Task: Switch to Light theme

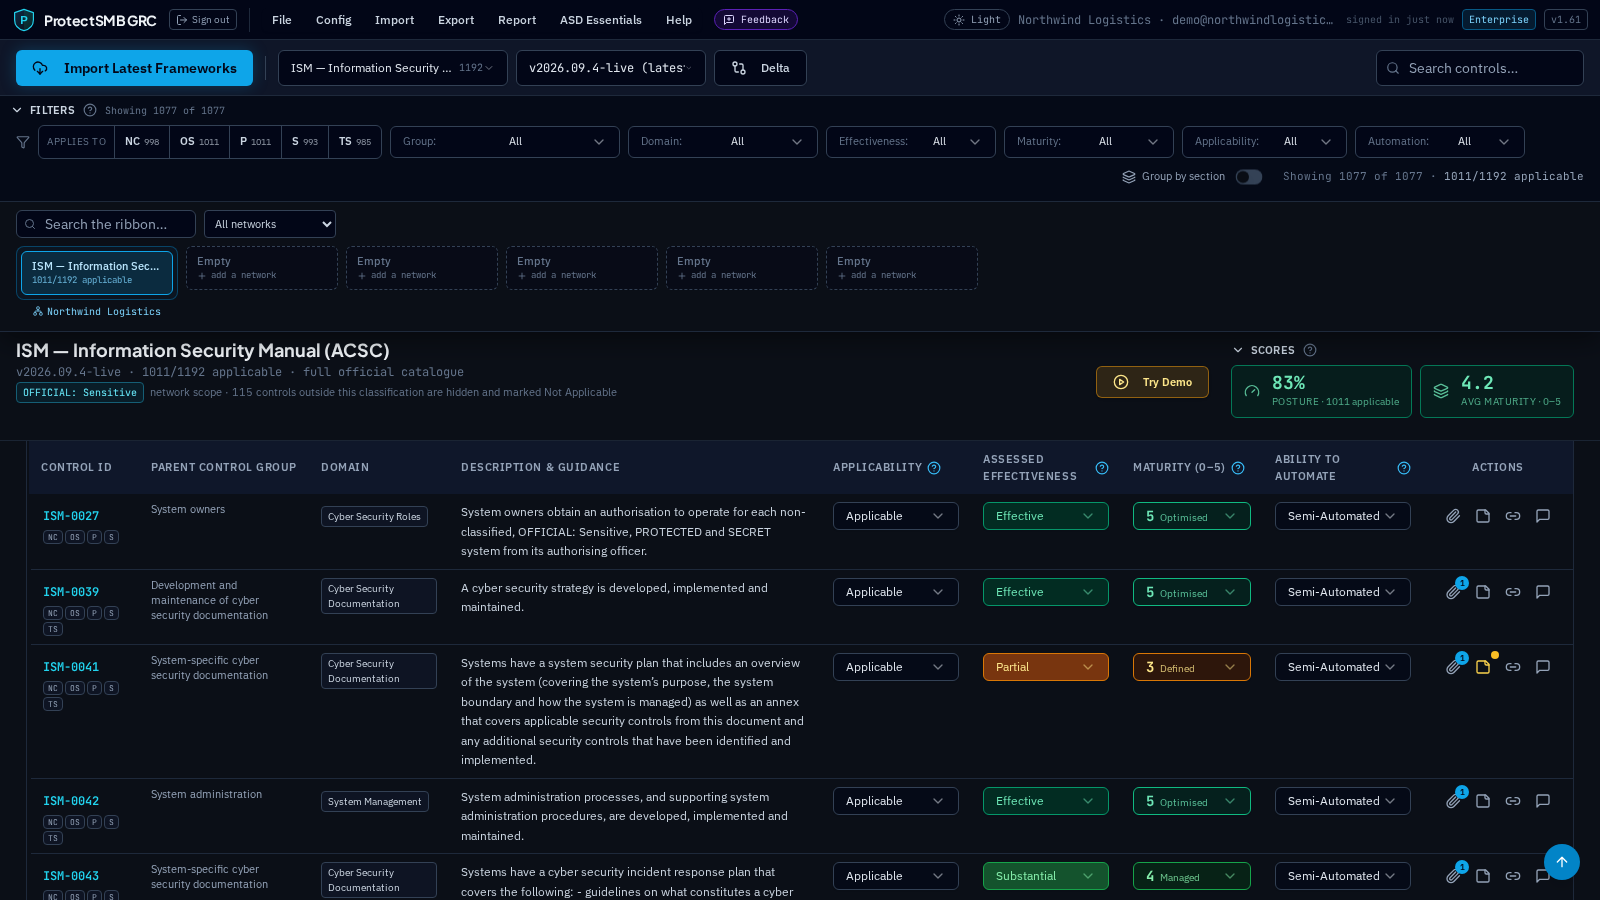Action: 977,20
